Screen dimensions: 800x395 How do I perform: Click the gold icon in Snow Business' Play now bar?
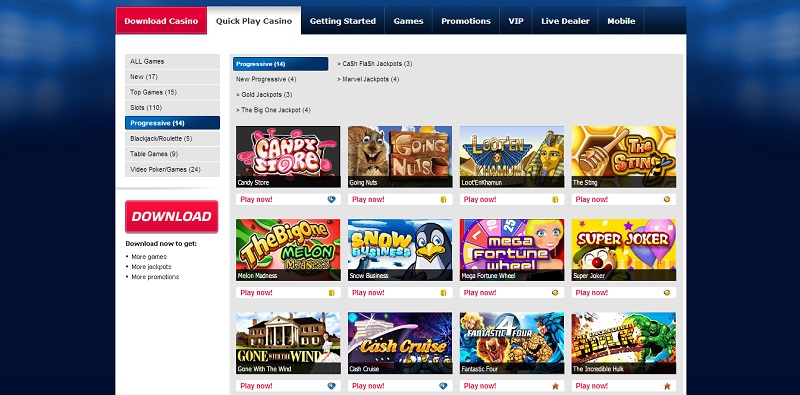coord(443,293)
